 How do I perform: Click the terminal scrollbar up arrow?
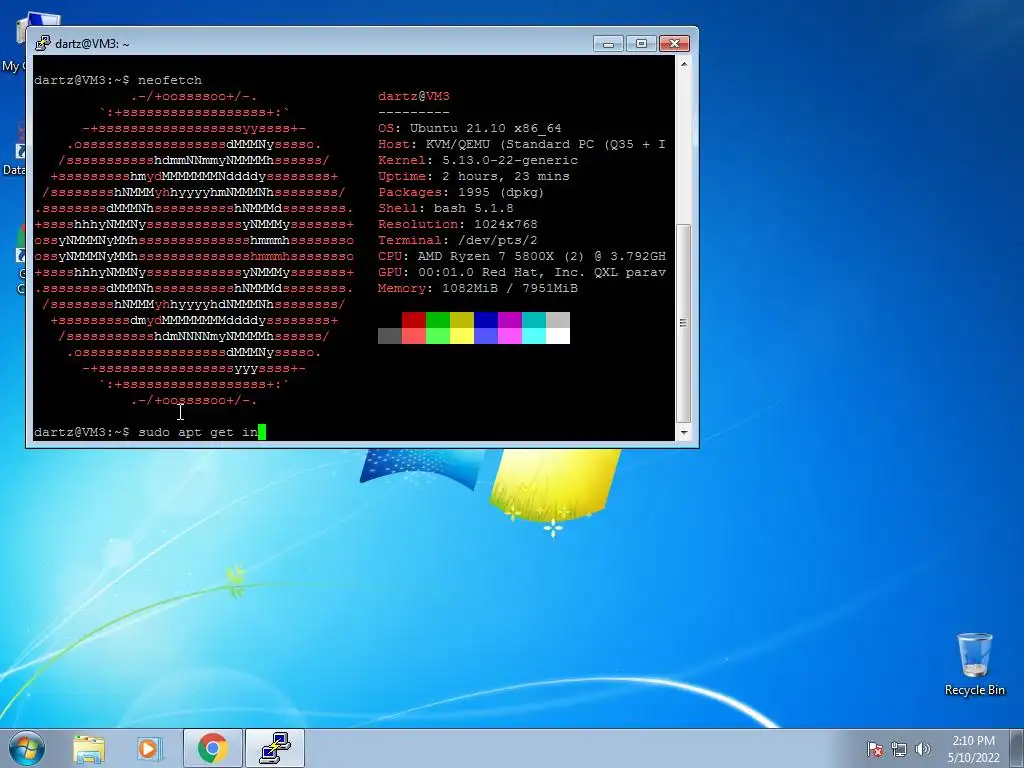click(683, 64)
